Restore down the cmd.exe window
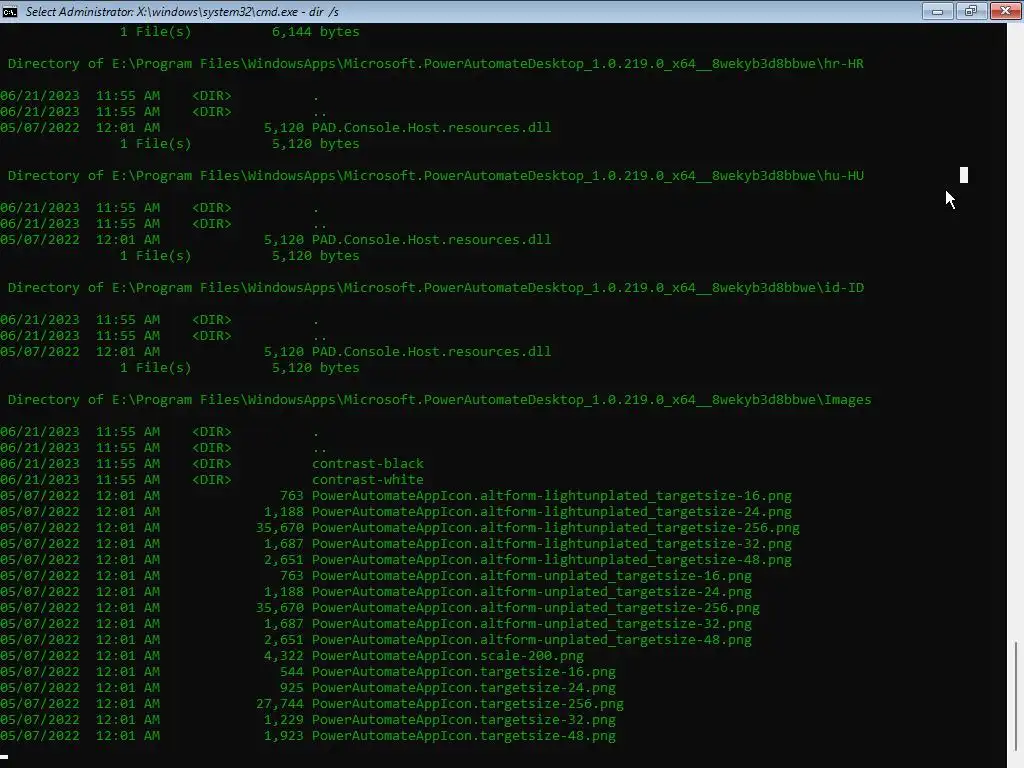Image resolution: width=1024 pixels, height=768 pixels. [x=971, y=11]
